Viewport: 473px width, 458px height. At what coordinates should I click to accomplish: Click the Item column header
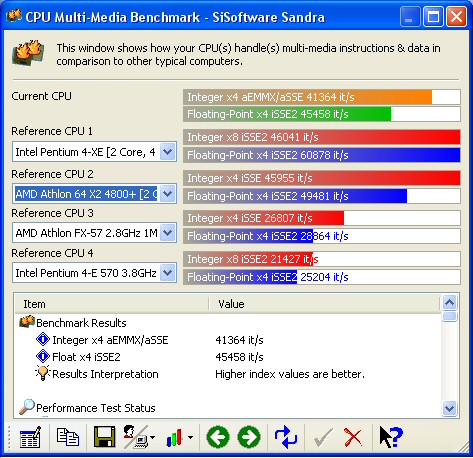112,304
